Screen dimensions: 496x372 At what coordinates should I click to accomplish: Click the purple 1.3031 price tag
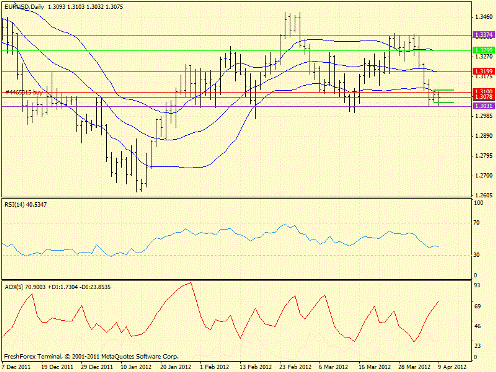(x=484, y=106)
